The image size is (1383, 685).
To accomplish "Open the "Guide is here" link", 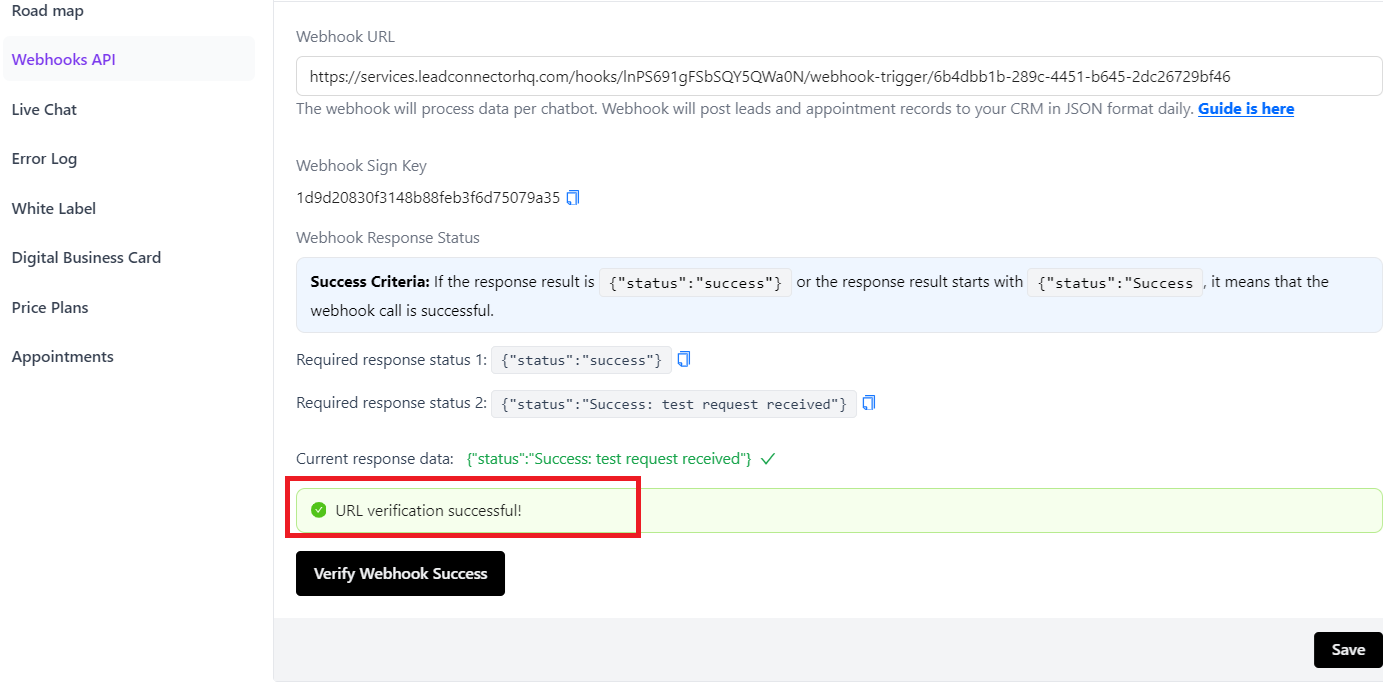I will click(x=1245, y=109).
